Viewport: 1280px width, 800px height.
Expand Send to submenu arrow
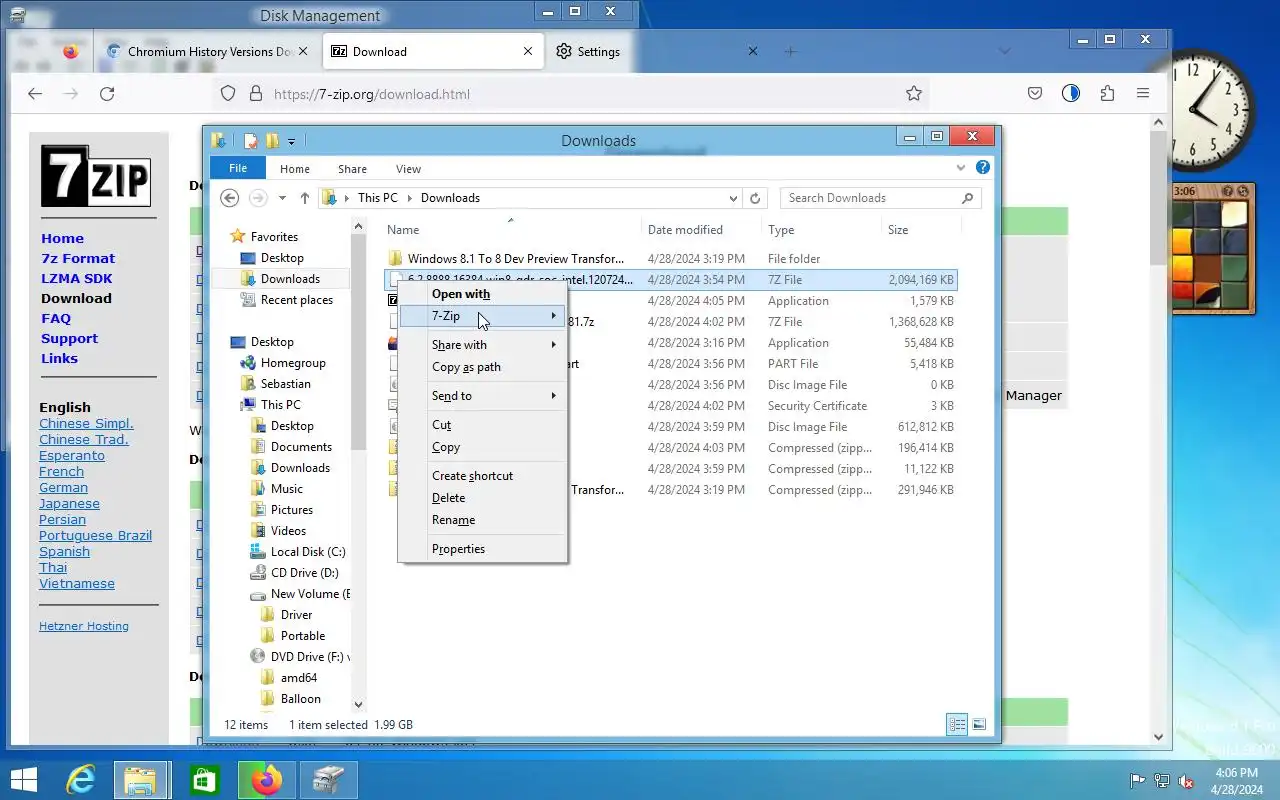coord(553,396)
